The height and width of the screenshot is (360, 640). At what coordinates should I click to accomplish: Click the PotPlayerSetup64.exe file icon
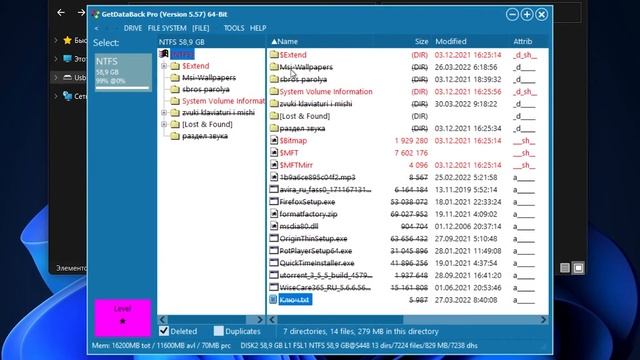[274, 251]
